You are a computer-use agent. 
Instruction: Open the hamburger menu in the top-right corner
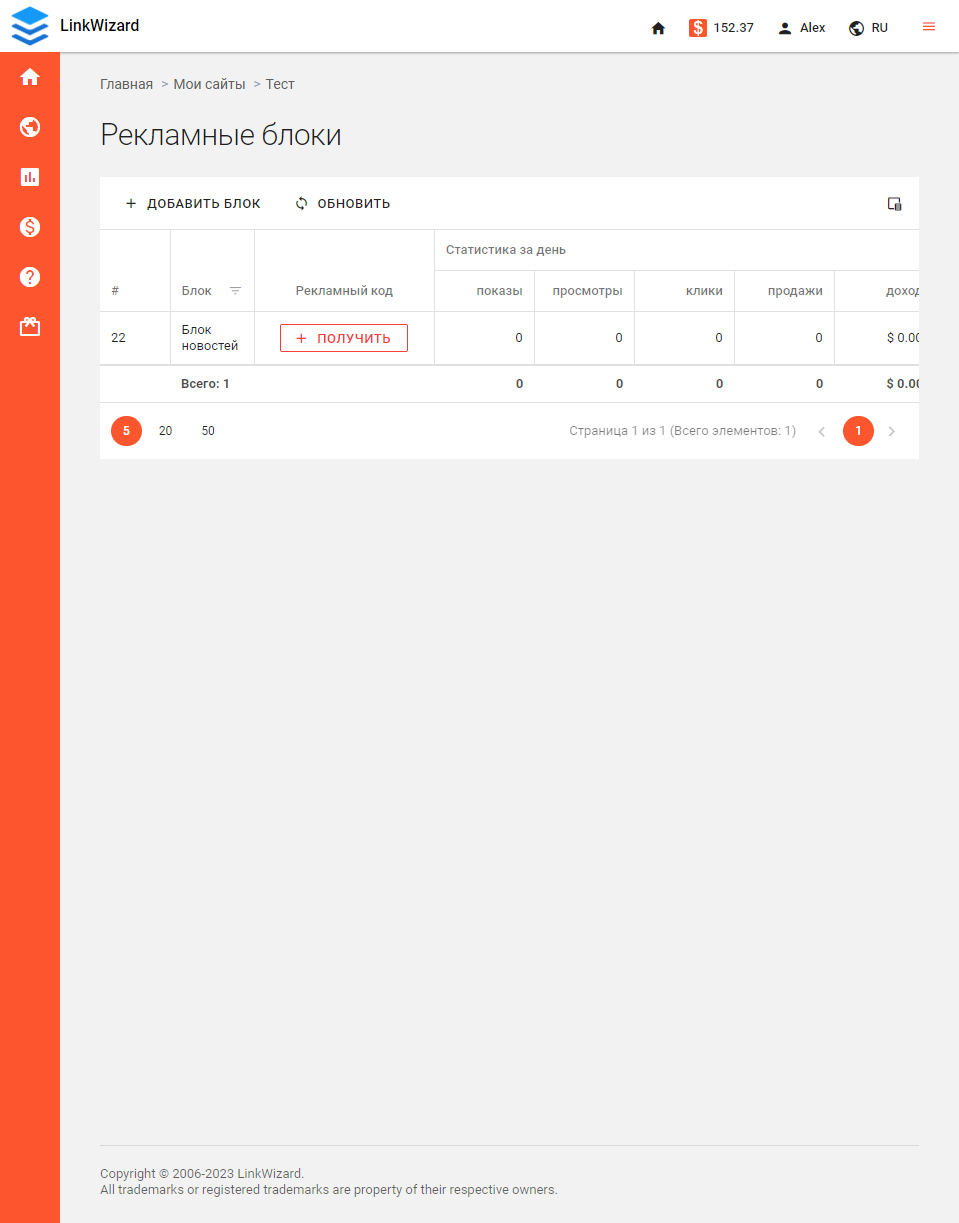(928, 27)
